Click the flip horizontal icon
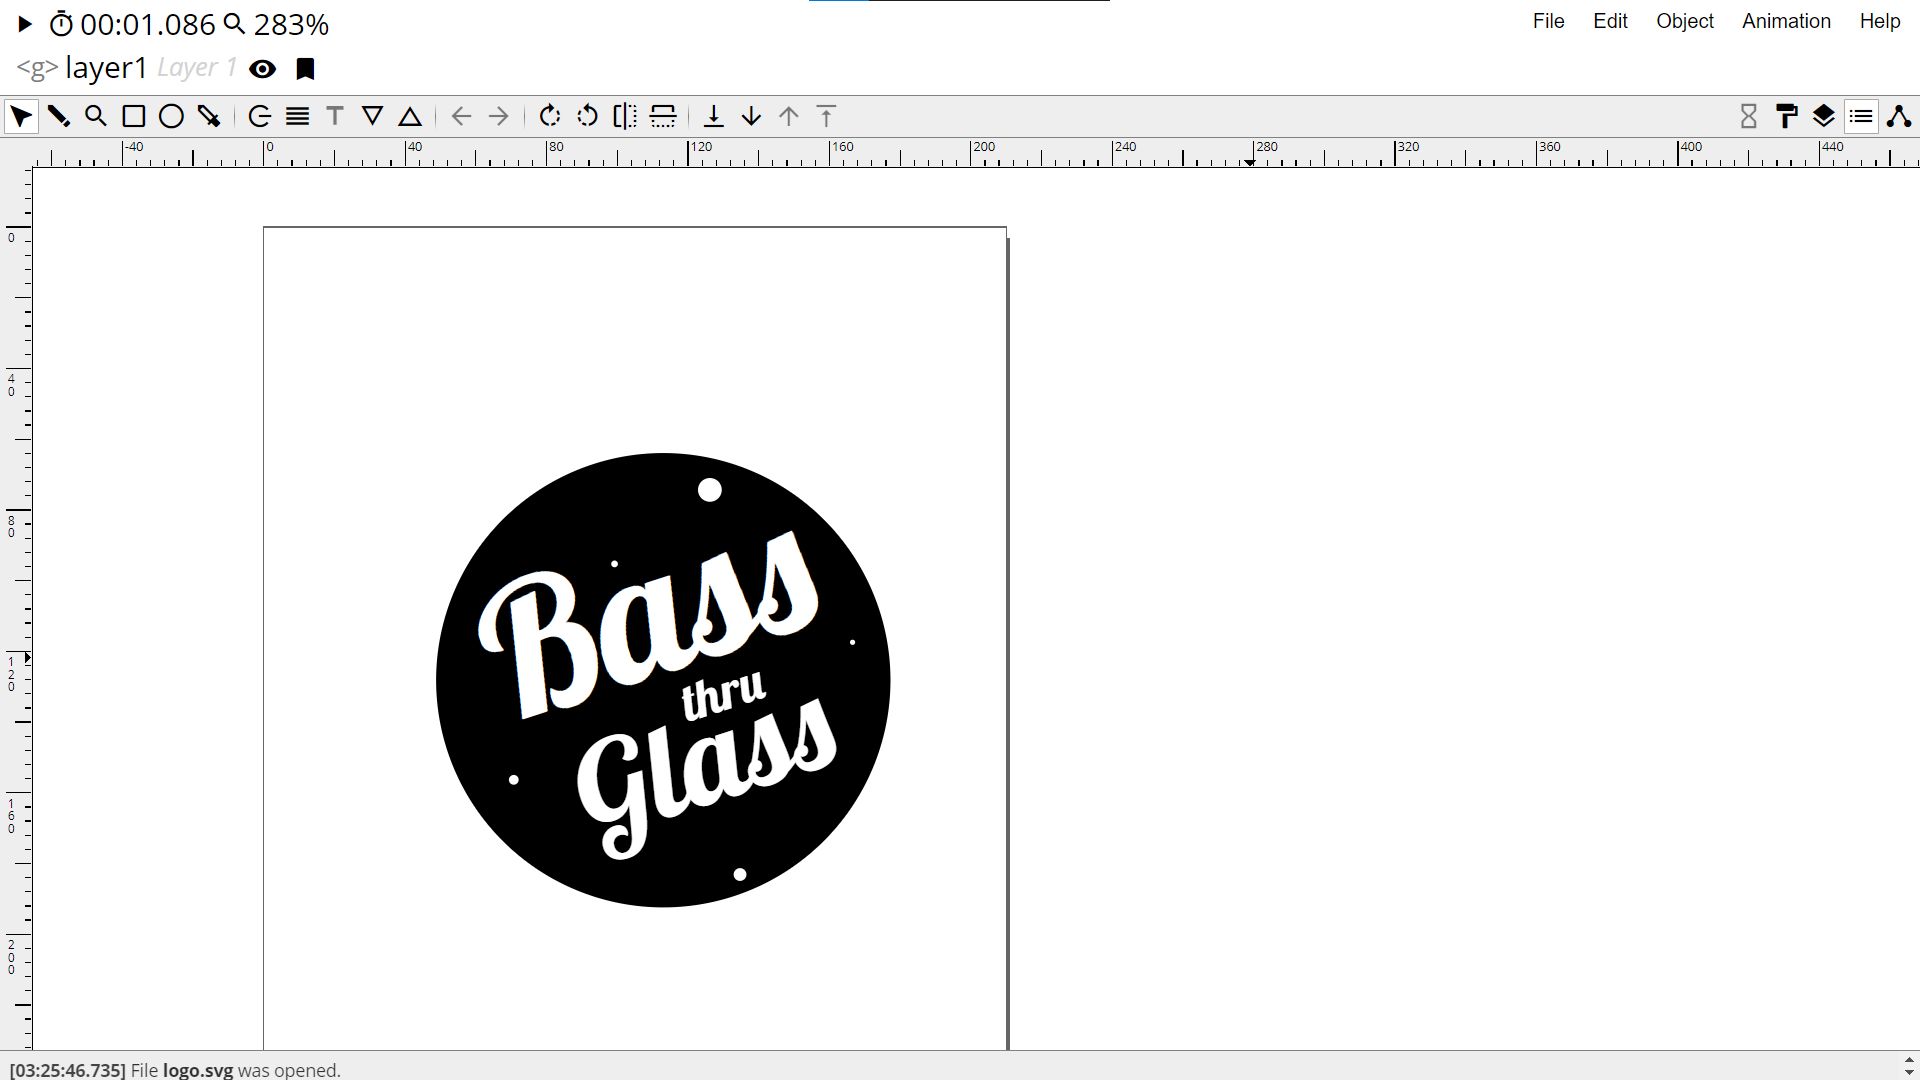The image size is (1920, 1080). (x=625, y=117)
